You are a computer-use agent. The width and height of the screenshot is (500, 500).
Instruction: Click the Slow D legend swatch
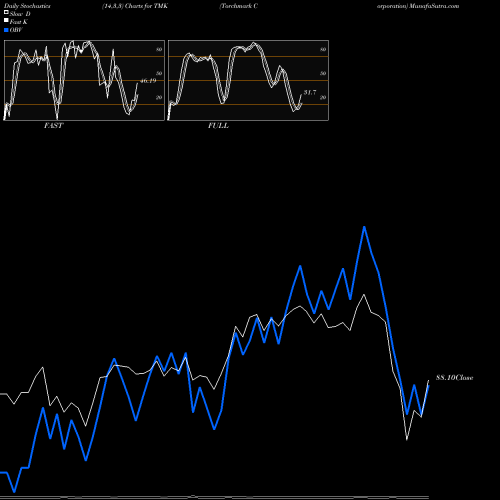[6, 13]
